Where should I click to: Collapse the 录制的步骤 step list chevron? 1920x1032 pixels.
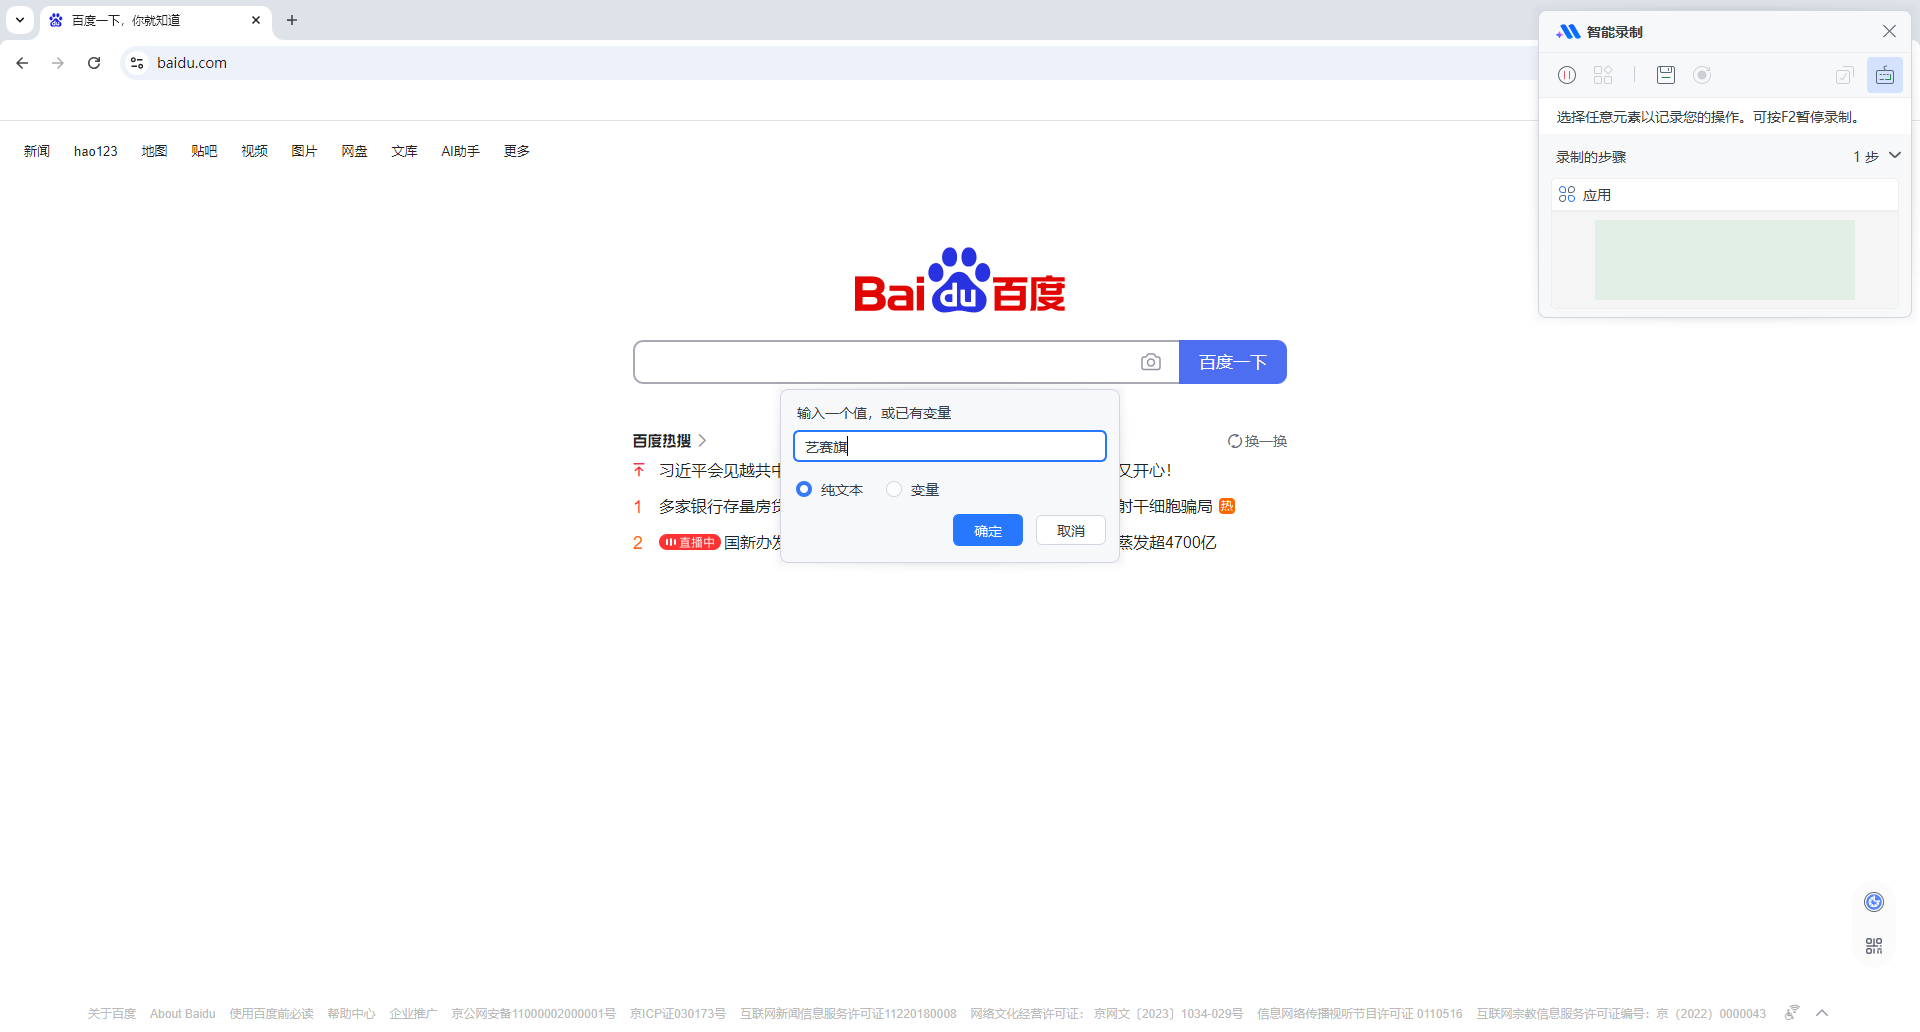1894,156
